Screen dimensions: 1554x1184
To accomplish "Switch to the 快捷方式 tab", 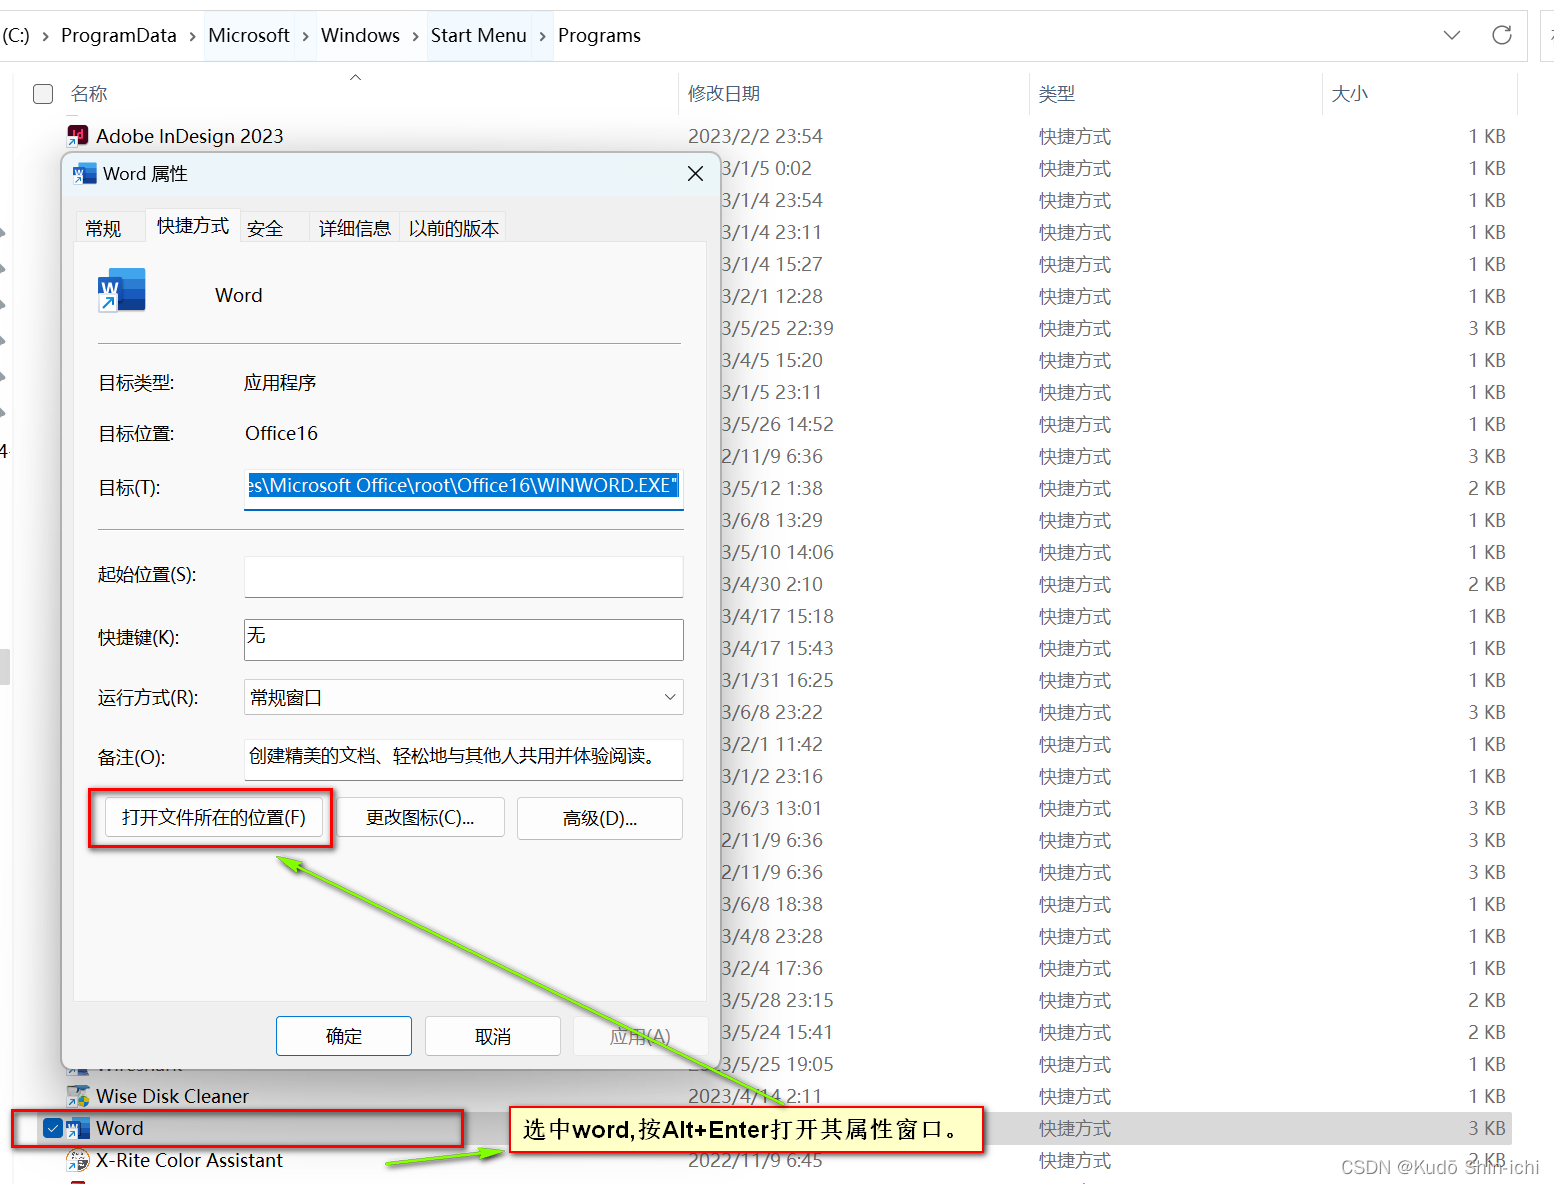I will (x=192, y=226).
